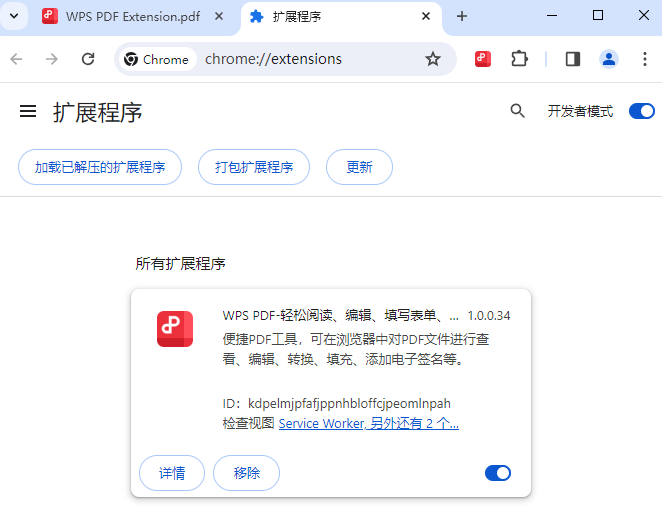The image size is (662, 527).
Task: Close the Chrome window
Action: 644,16
